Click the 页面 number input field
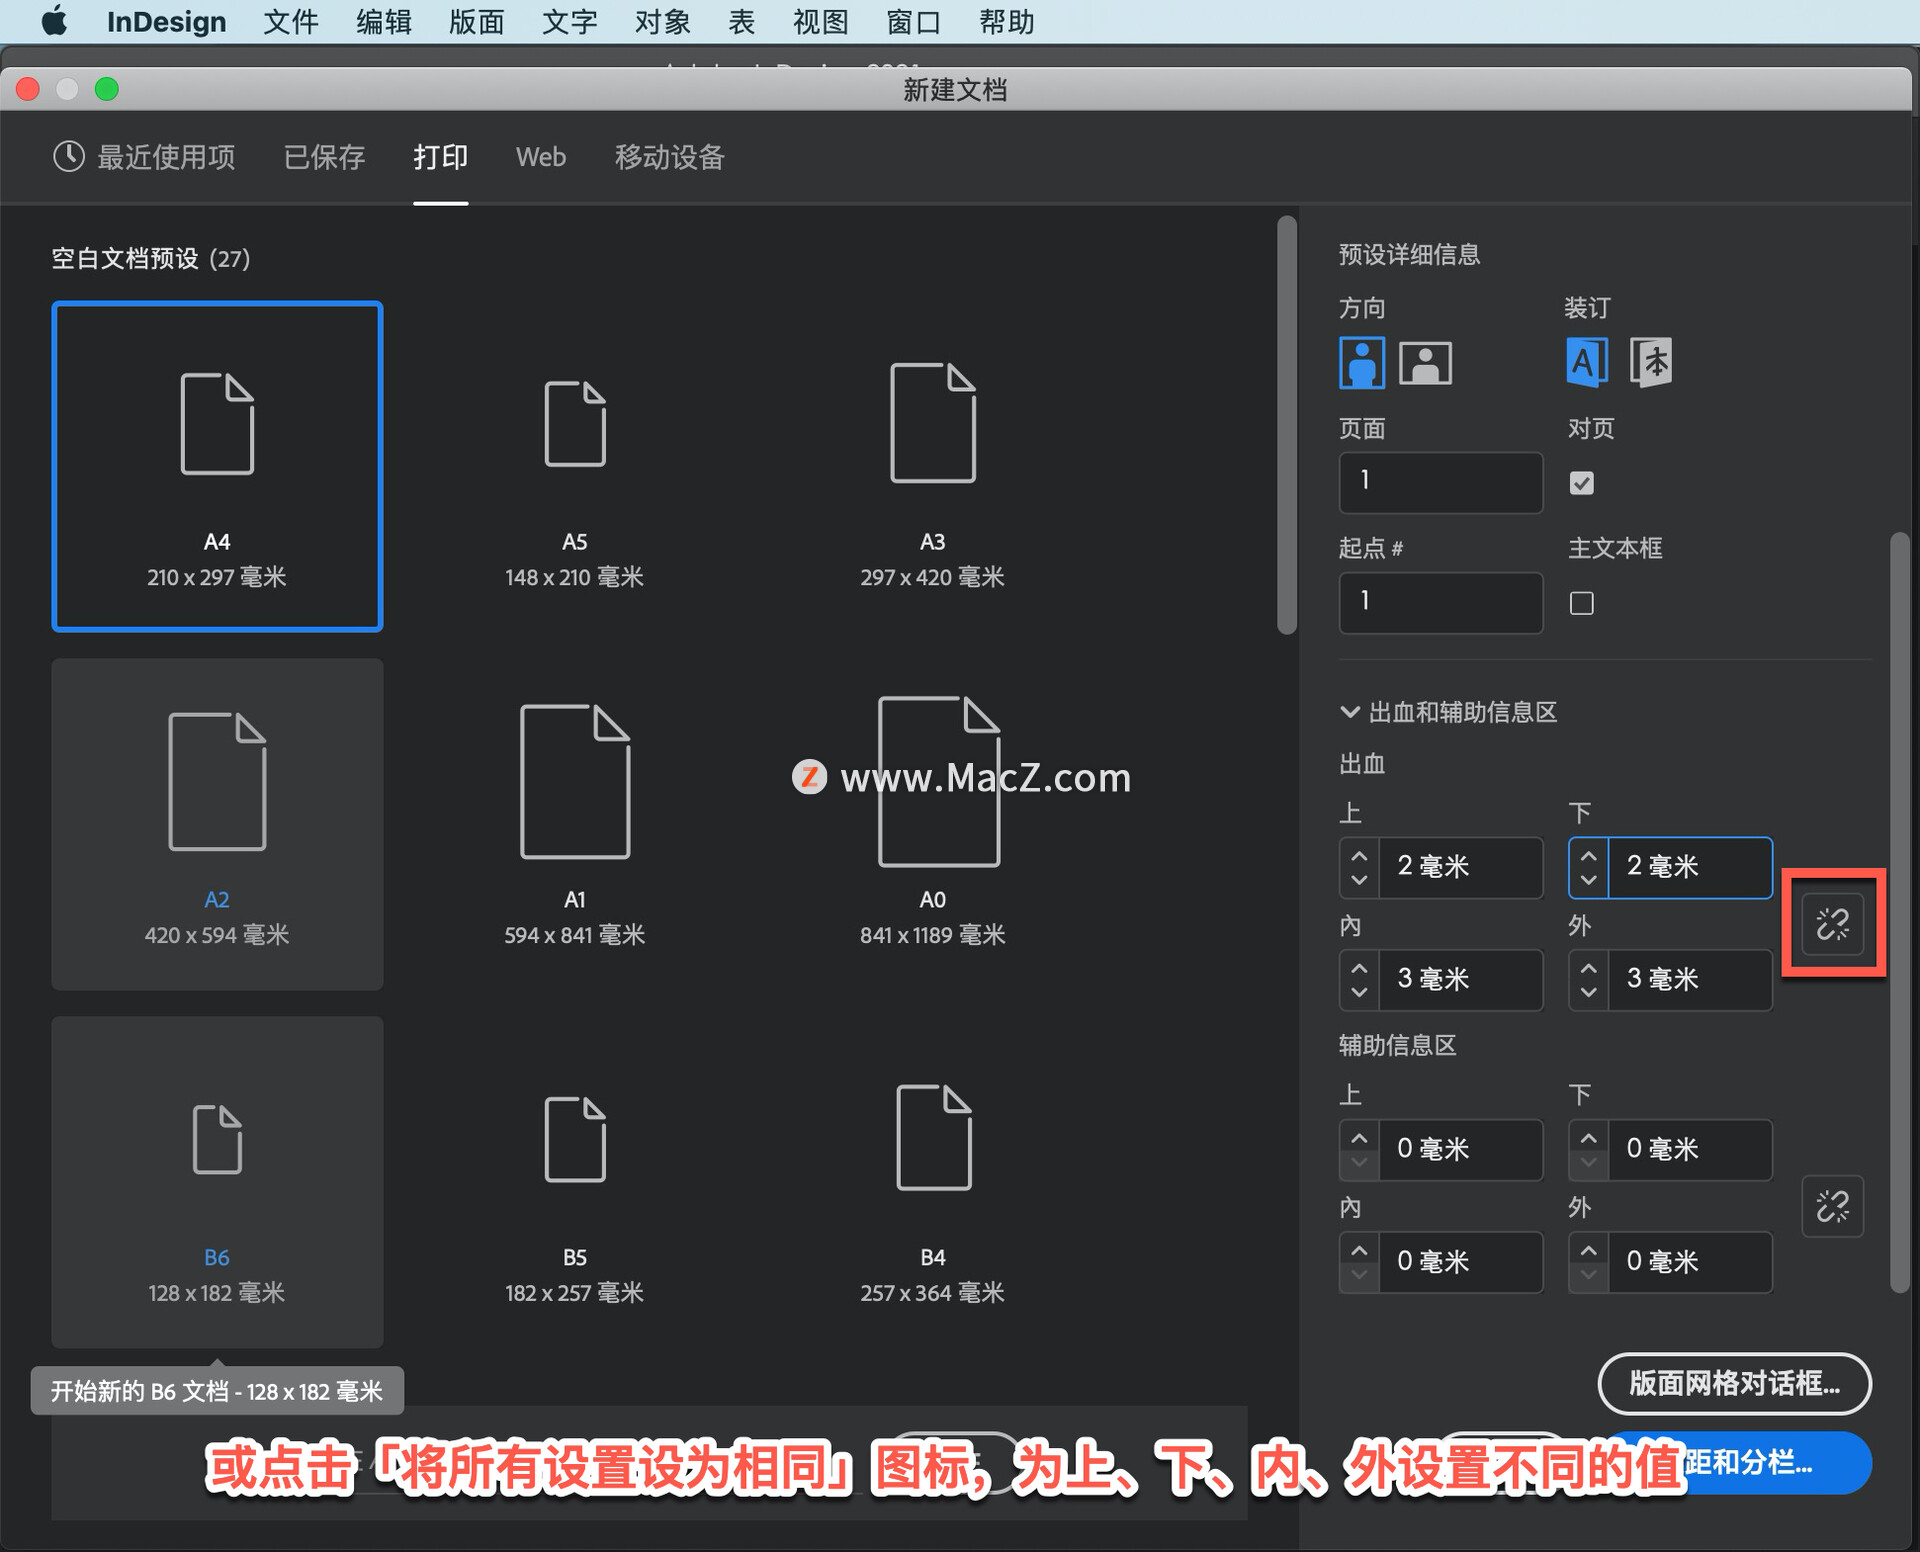Screen dimensions: 1920x1552 click(x=1440, y=482)
